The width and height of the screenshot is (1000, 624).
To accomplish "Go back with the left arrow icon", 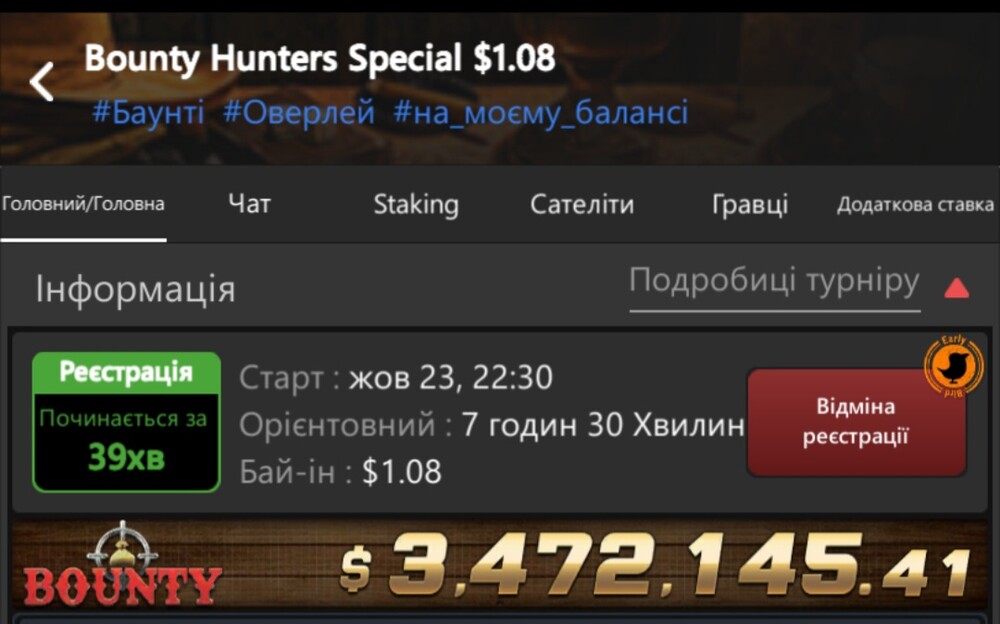I will click(x=42, y=82).
